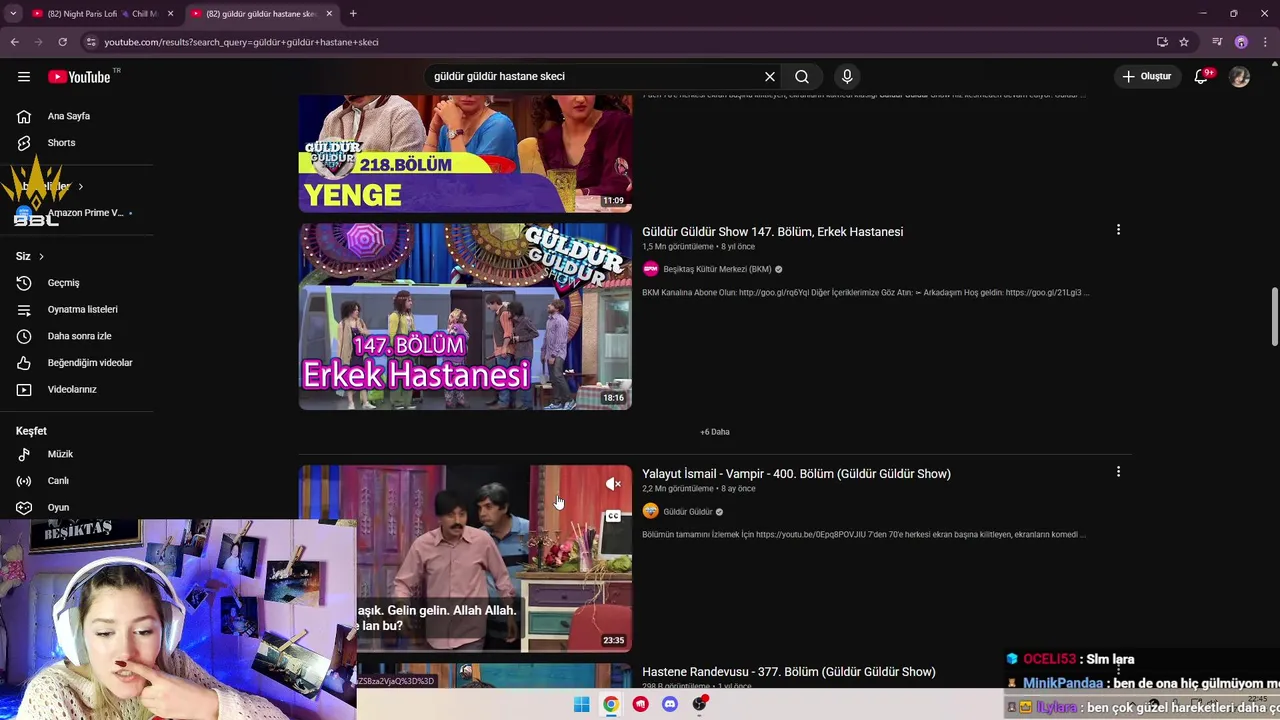
Task: Visit Beşiktaş Kültür Merkezi (BKM) channel
Action: click(x=717, y=269)
